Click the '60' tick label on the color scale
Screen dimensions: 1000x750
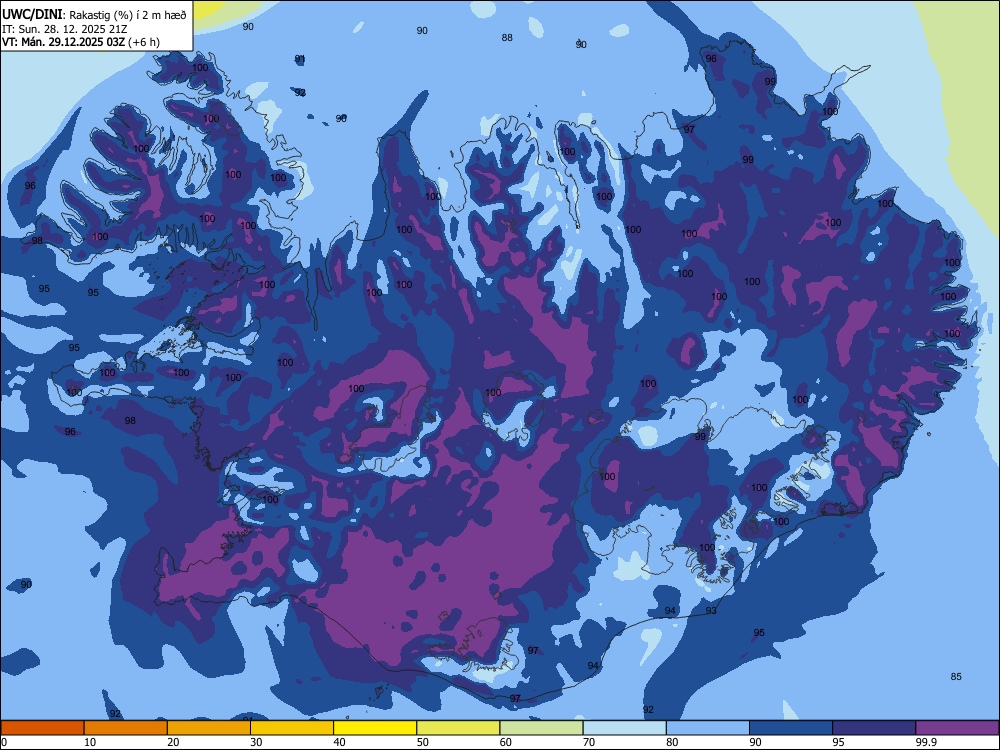(506, 742)
